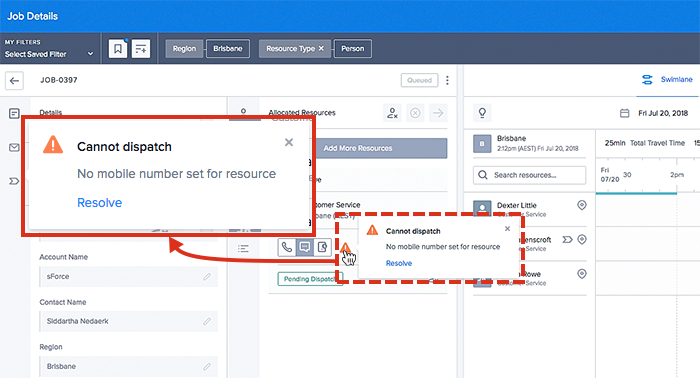
Task: Click the JOB-0397 job title
Action: 58,80
